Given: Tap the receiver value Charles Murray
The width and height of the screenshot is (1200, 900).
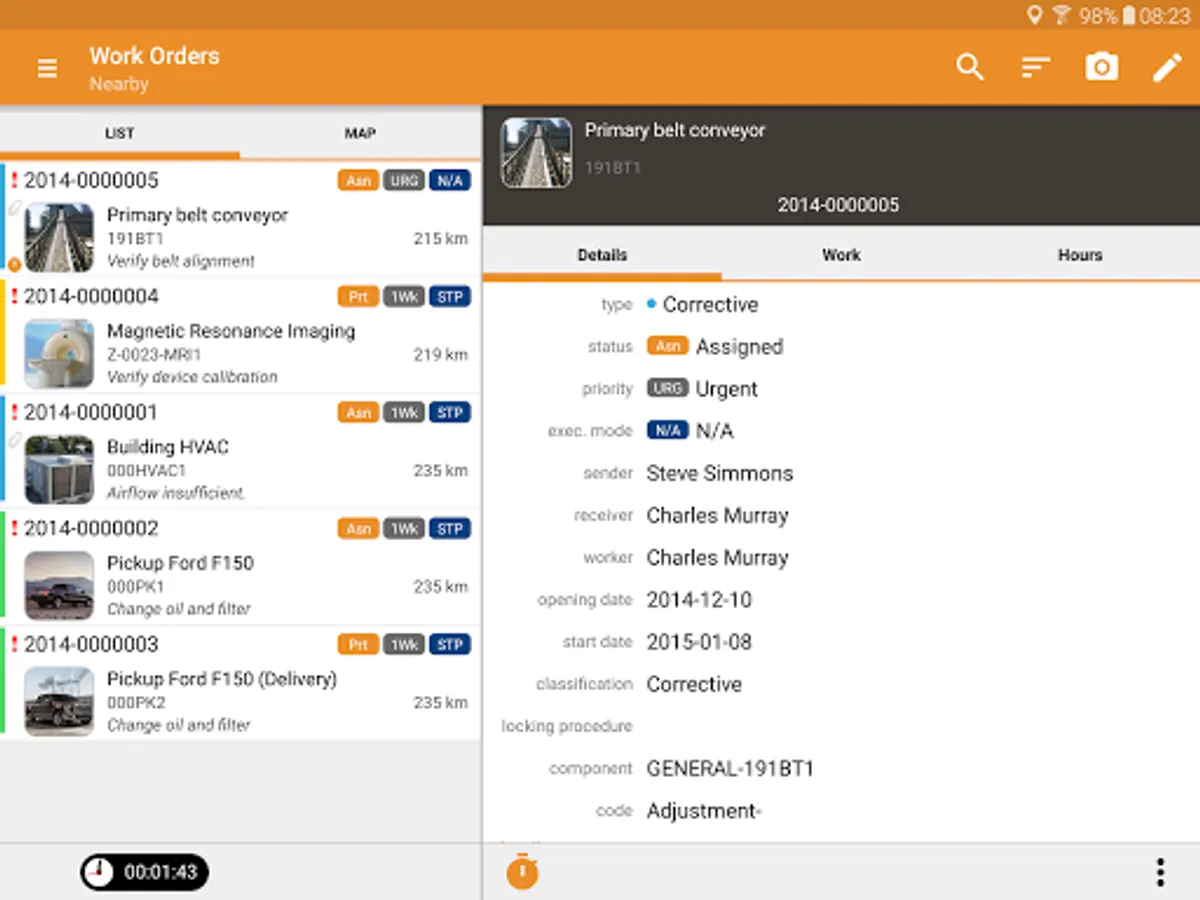Looking at the screenshot, I should (718, 515).
